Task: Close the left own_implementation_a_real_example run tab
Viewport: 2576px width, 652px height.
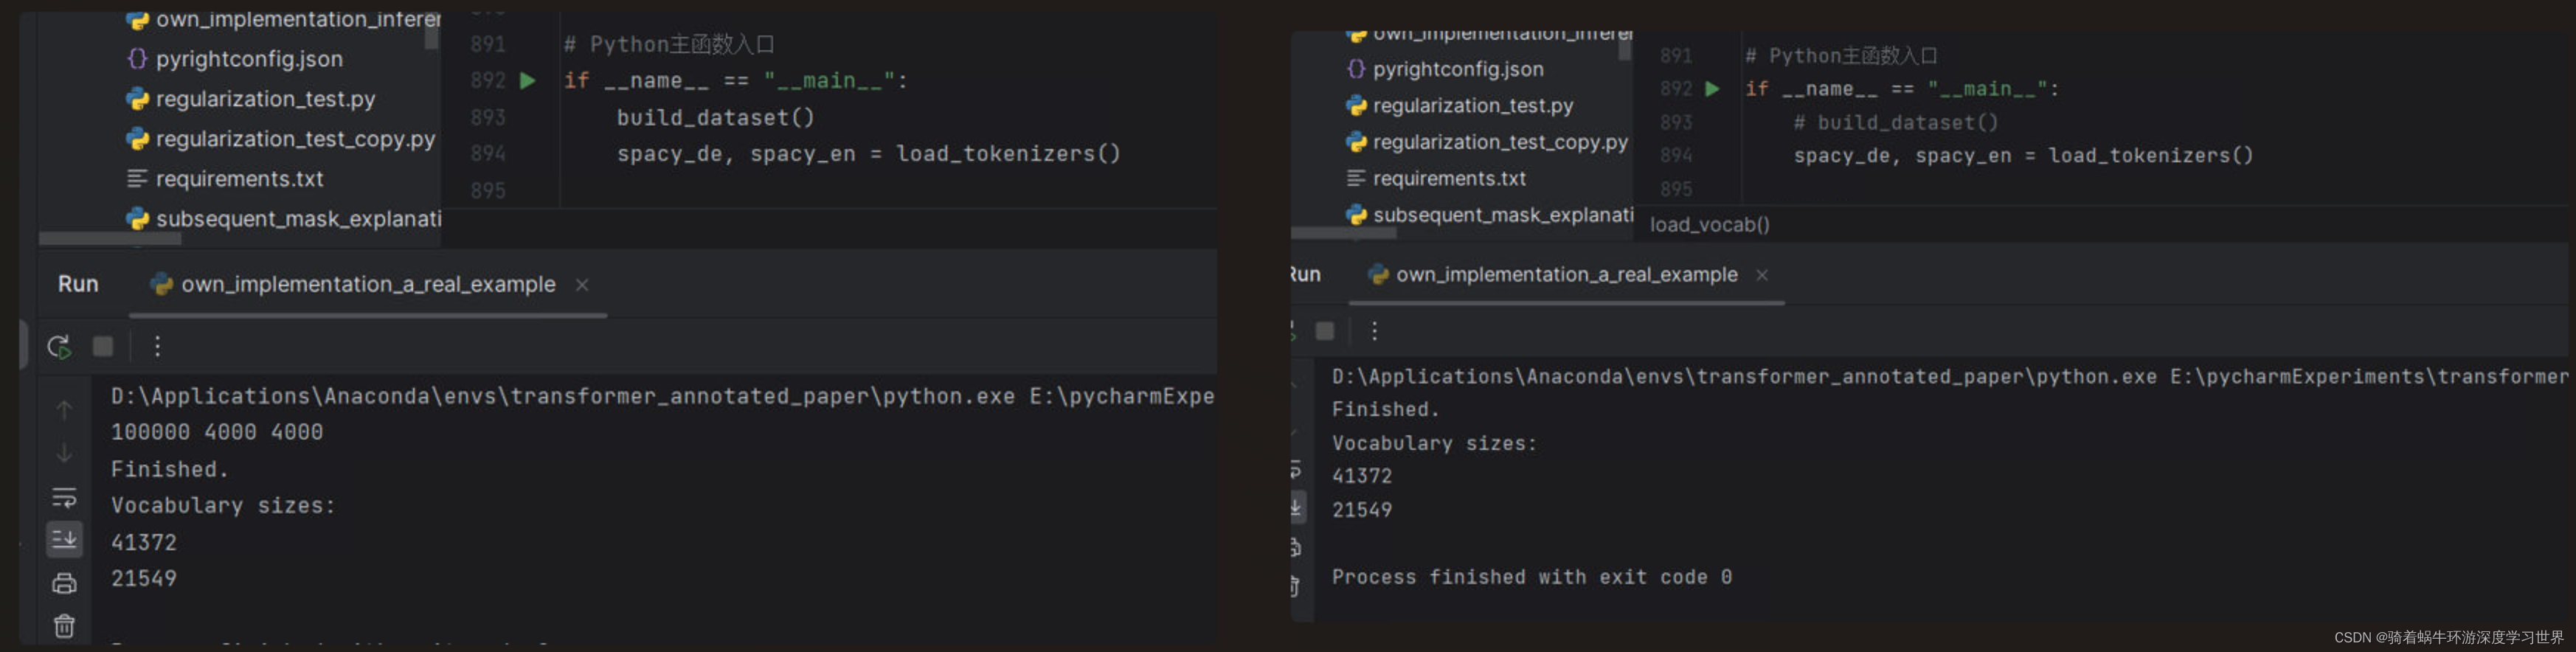Action: point(582,285)
